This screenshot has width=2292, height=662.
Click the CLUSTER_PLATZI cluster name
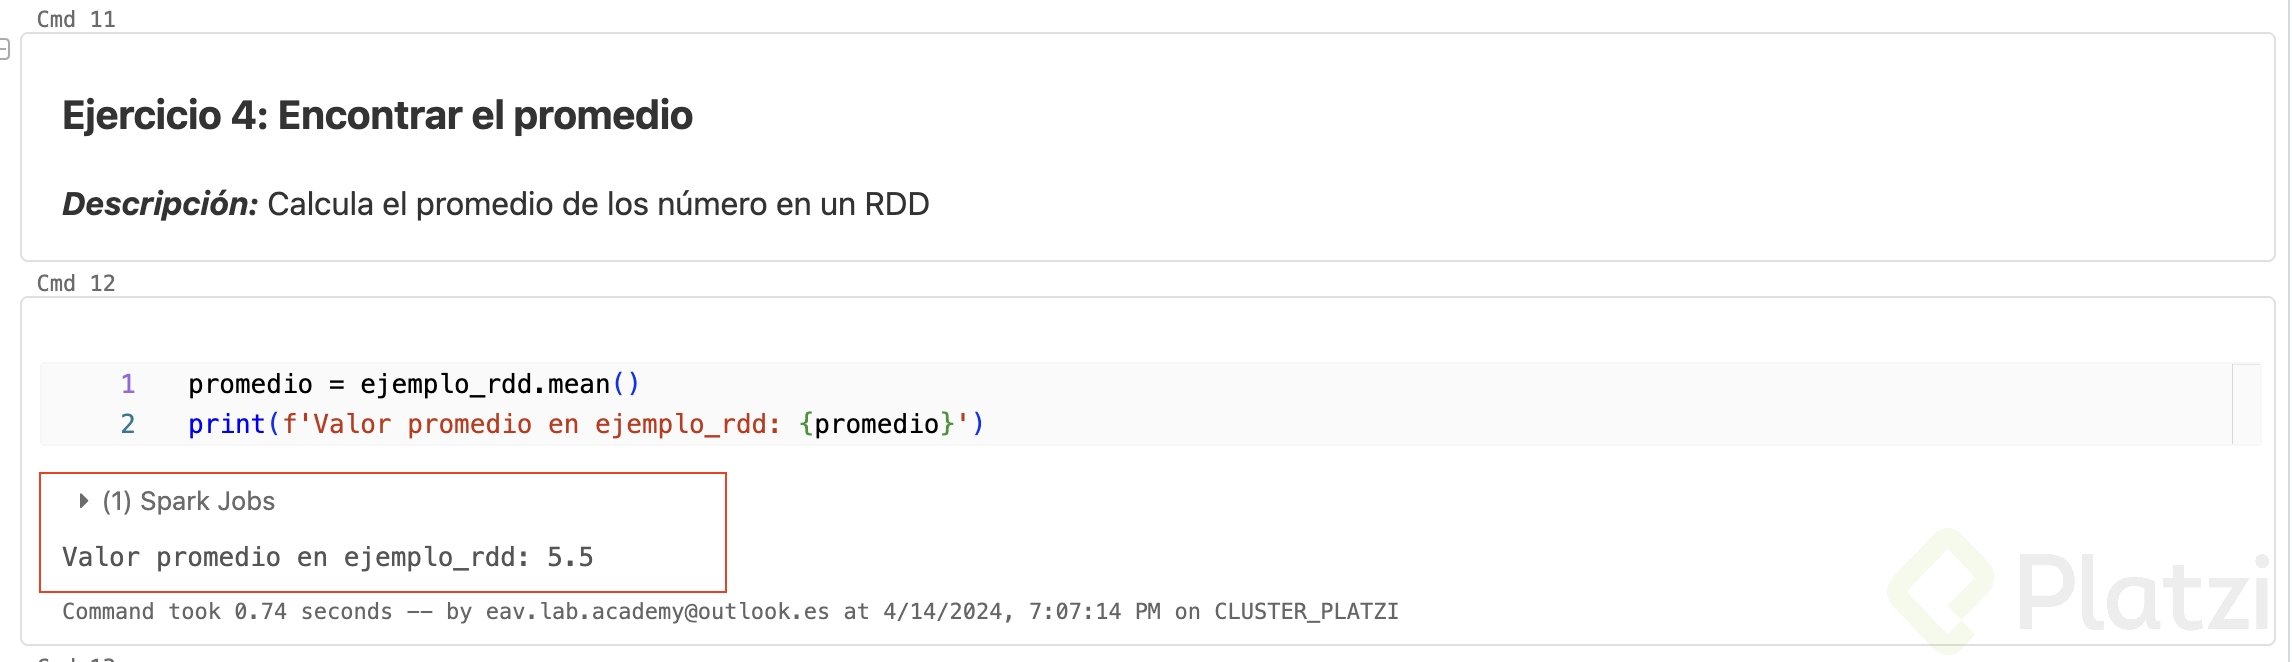click(x=1306, y=612)
